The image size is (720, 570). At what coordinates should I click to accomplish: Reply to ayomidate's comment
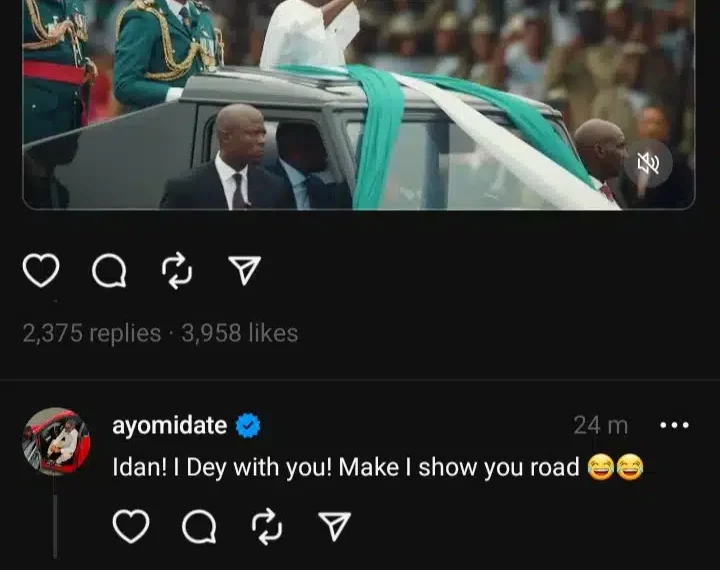[199, 527]
